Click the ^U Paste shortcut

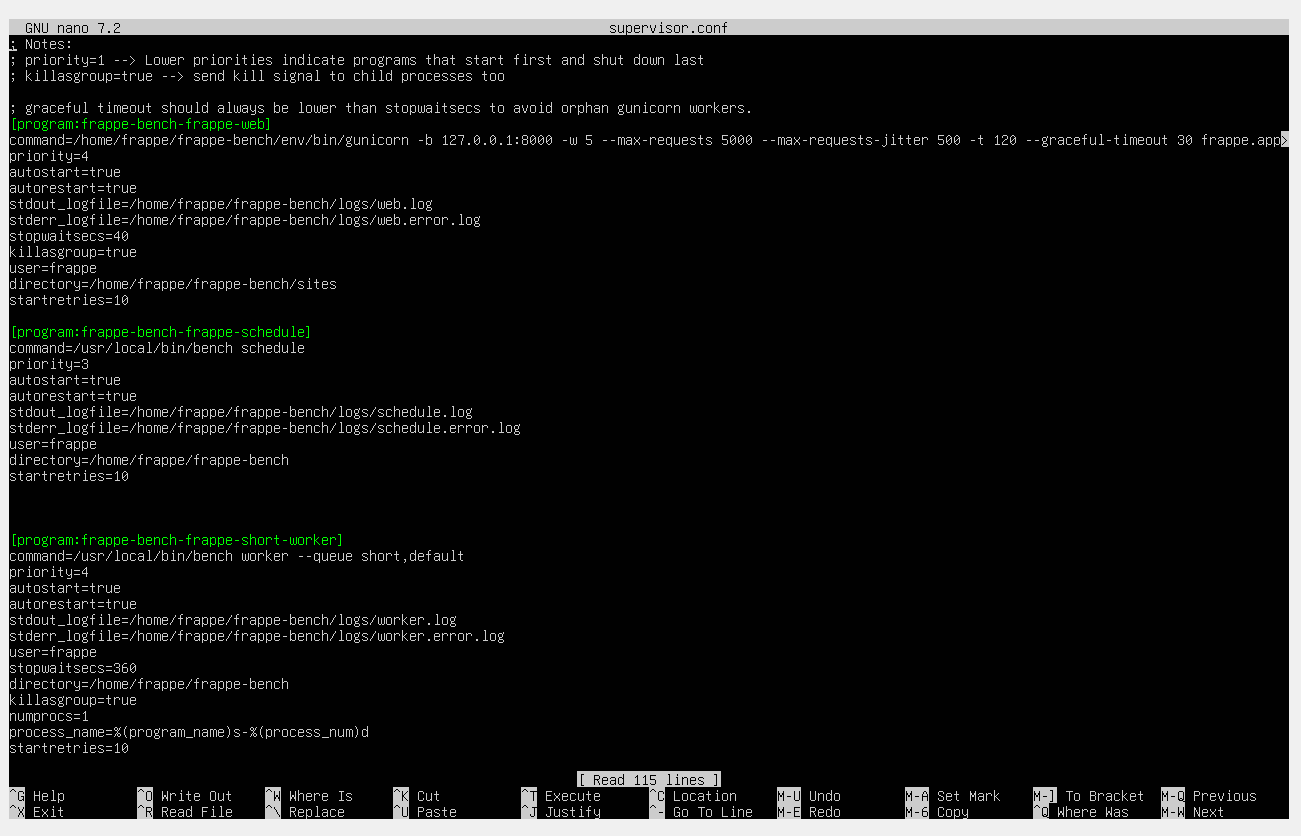coord(425,812)
